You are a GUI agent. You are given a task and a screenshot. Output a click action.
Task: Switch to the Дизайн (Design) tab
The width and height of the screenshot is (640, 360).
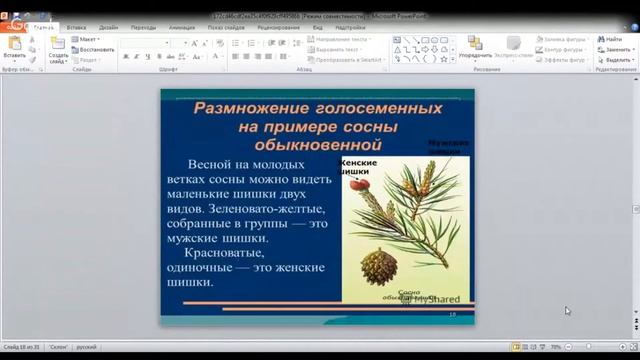click(108, 27)
